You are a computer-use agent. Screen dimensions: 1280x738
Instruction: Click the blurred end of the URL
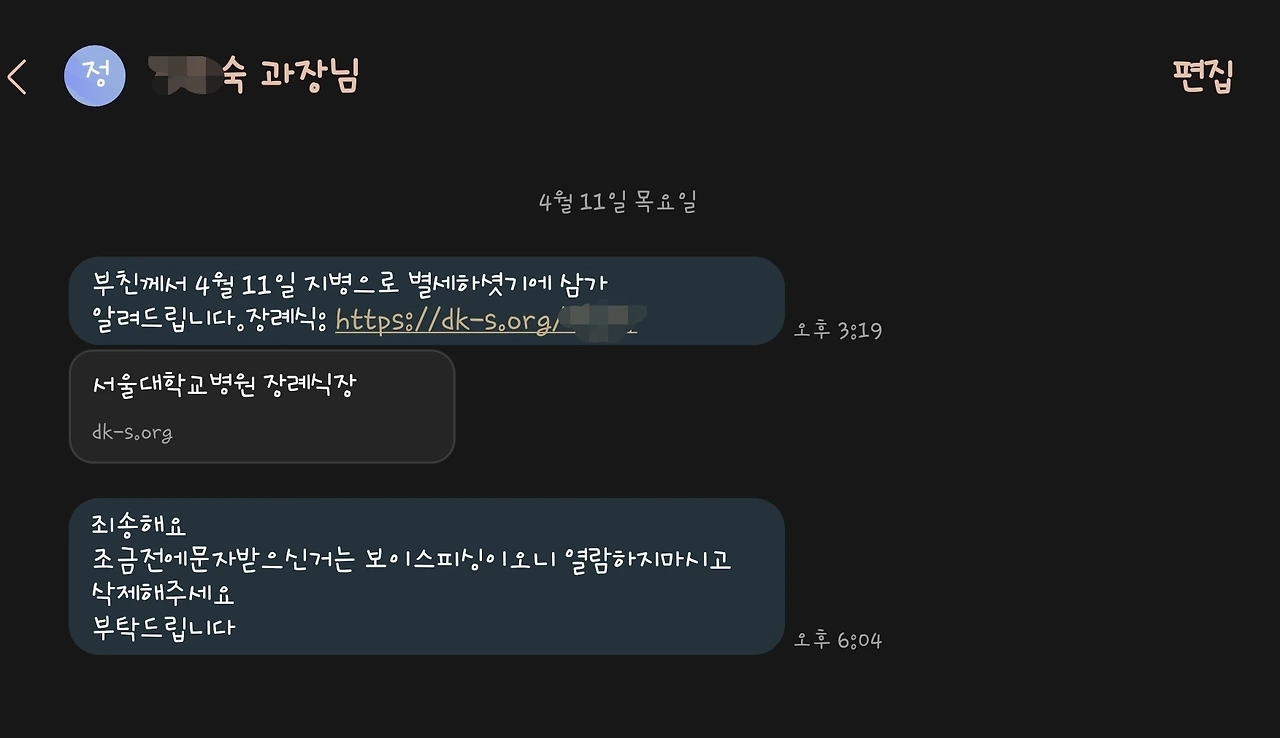(x=598, y=318)
